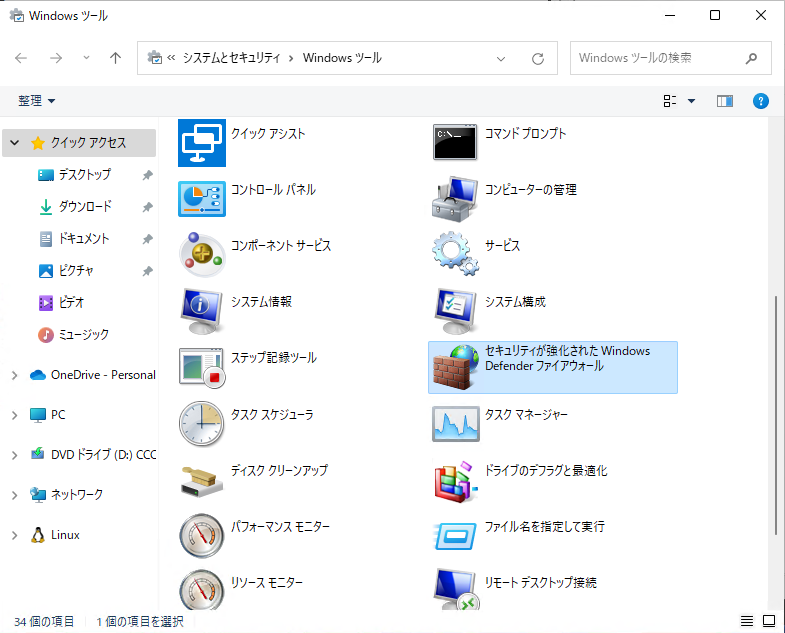Screen dimensions: 785x633
Task: Open the view options dropdown arrow
Action: (691, 101)
